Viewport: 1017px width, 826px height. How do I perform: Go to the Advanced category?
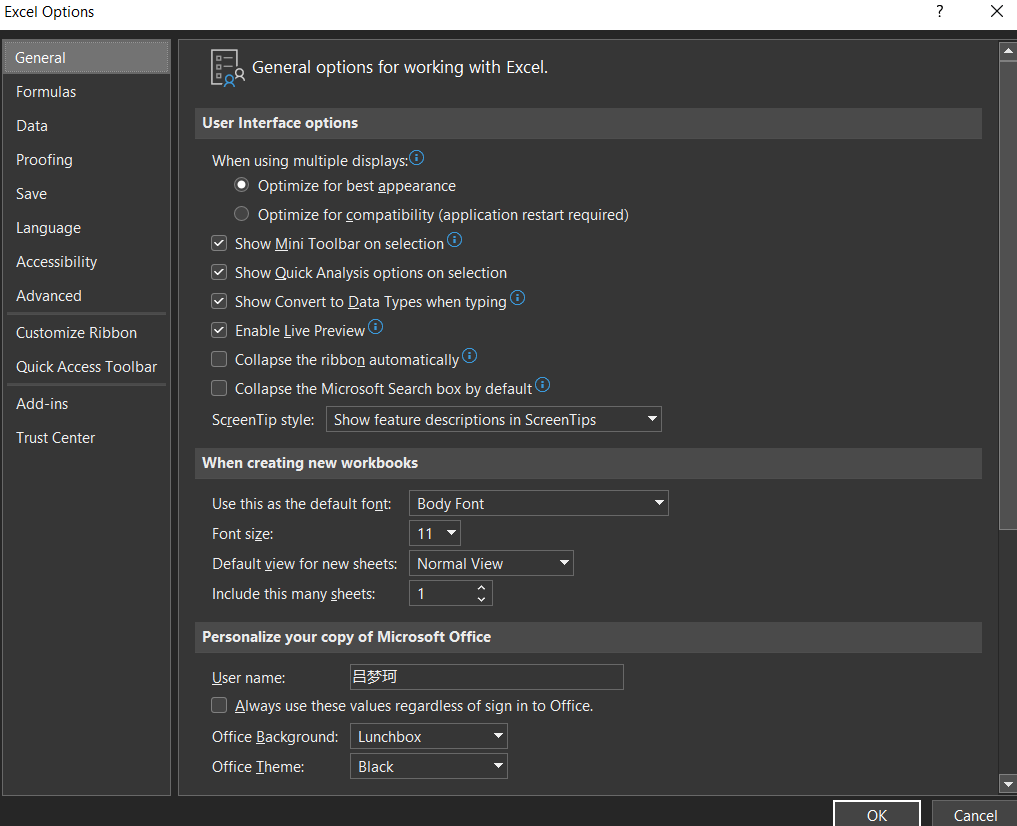(86, 296)
